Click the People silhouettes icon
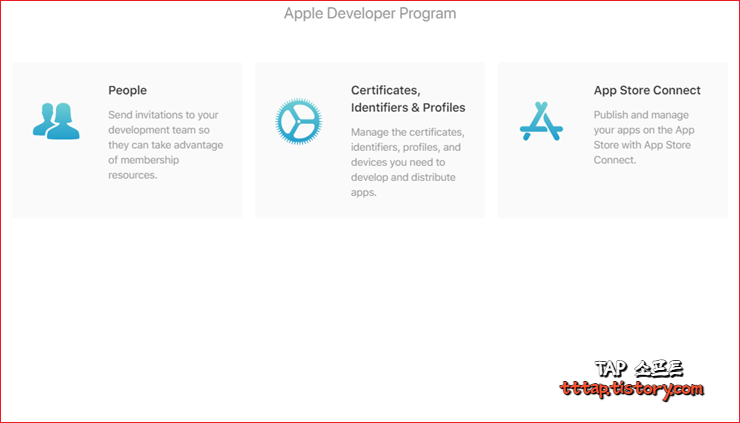Viewport: 740px width, 423px height. (56, 121)
